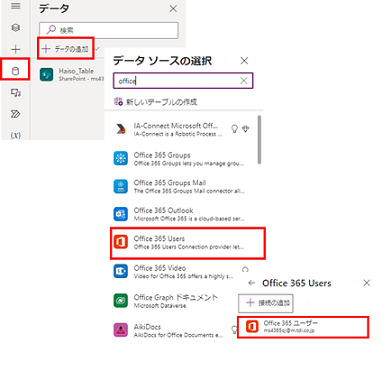Image resolution: width=382 pixels, height=365 pixels.
Task: Select Office 365 Groups Mail connector
Action: (182, 186)
